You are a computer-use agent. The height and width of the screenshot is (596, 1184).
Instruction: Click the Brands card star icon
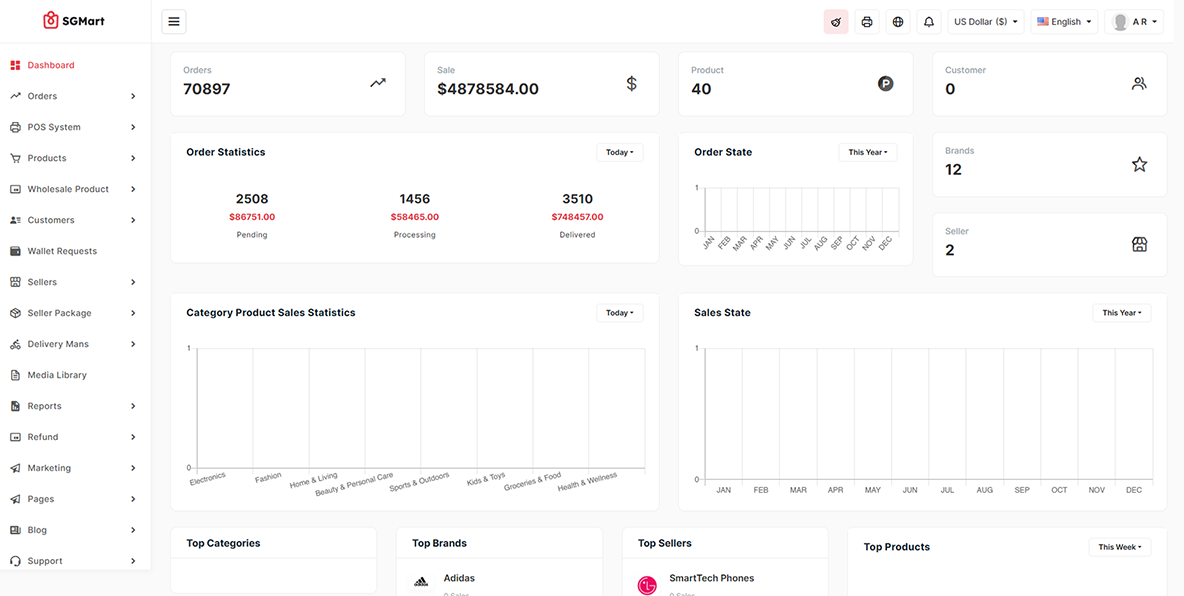coord(1139,164)
